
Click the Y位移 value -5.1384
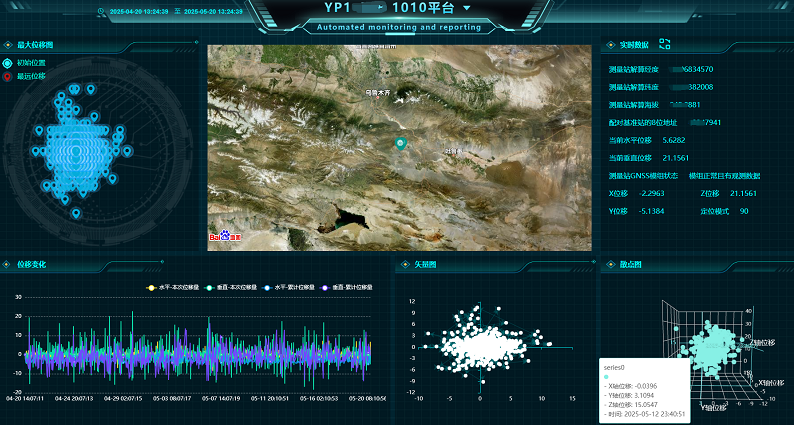tap(651, 211)
